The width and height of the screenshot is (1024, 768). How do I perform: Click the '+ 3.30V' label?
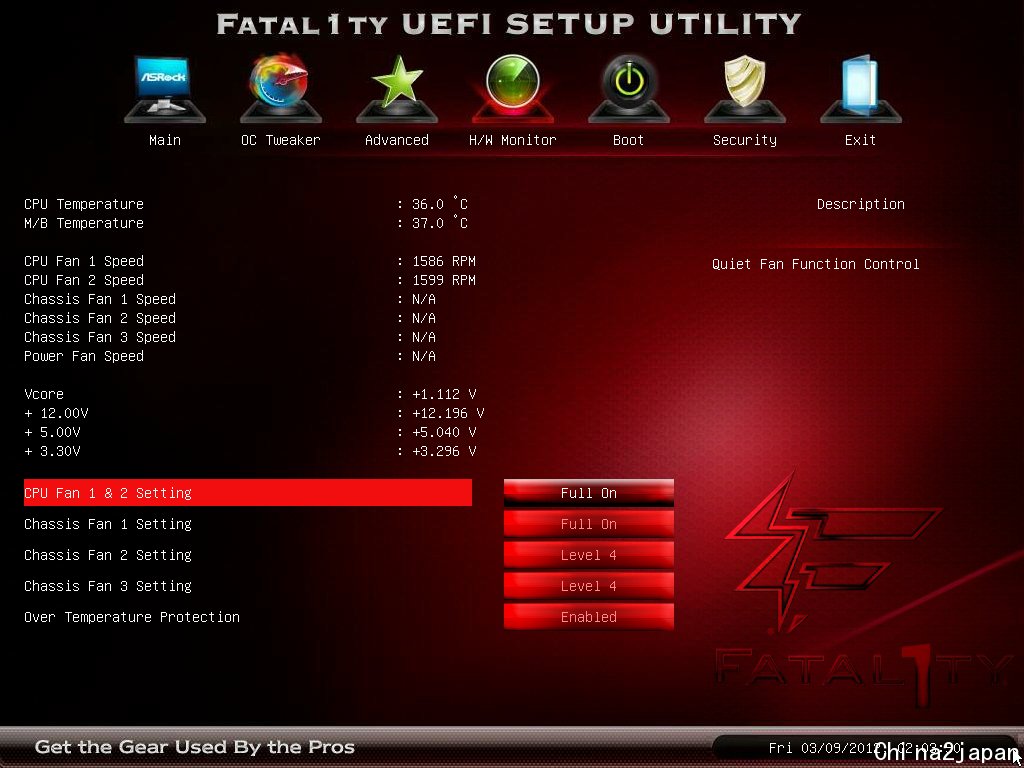(52, 451)
